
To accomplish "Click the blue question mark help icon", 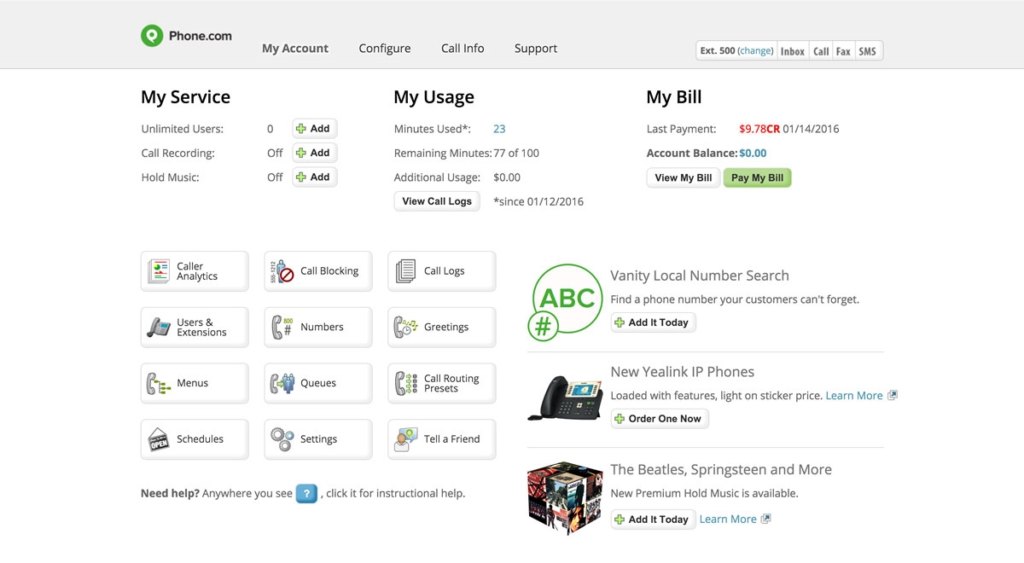I will coord(306,493).
